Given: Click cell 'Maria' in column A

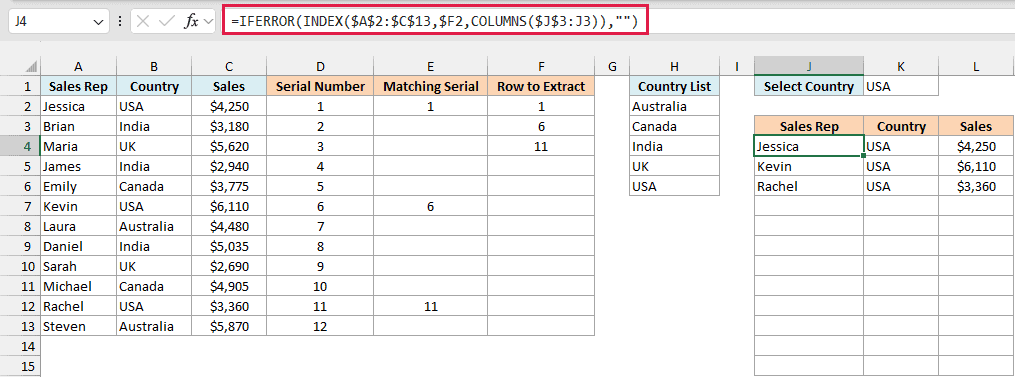Looking at the screenshot, I should coord(78,146).
